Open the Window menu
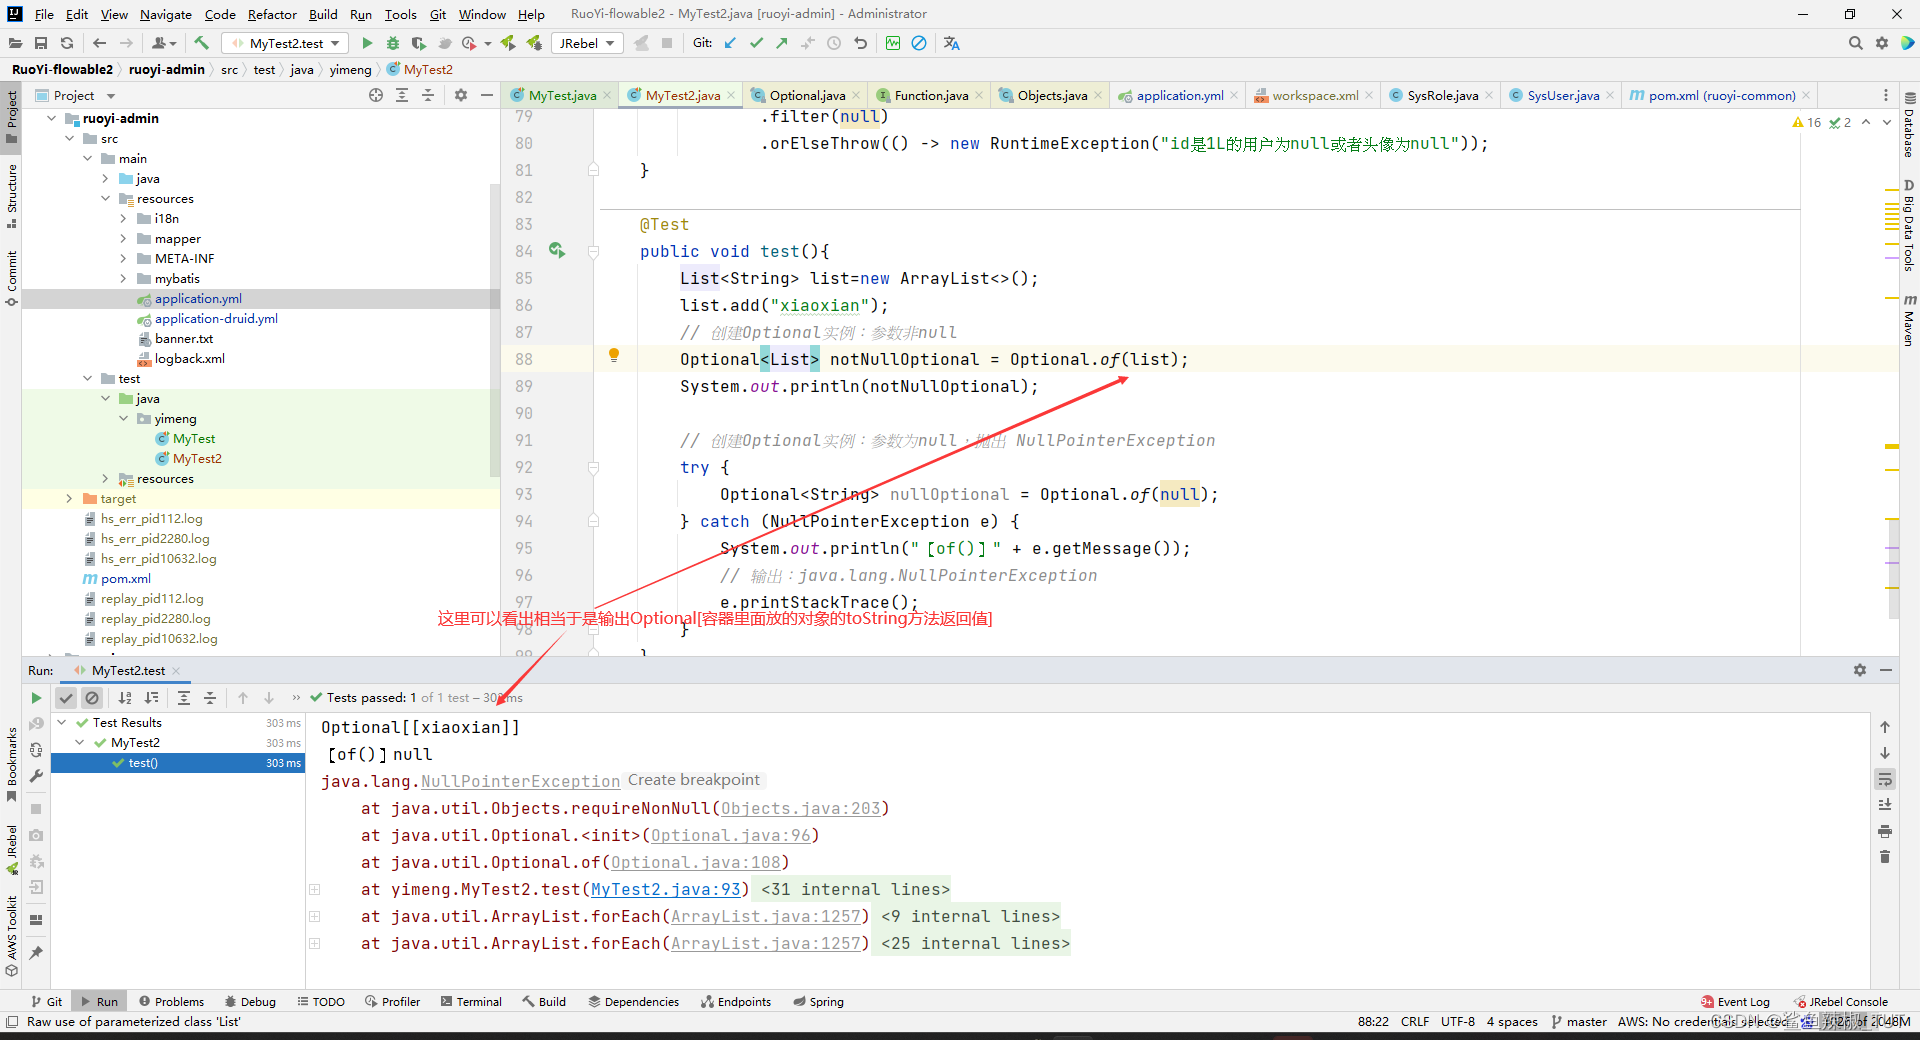Screen dimensions: 1920x1040 pos(482,14)
